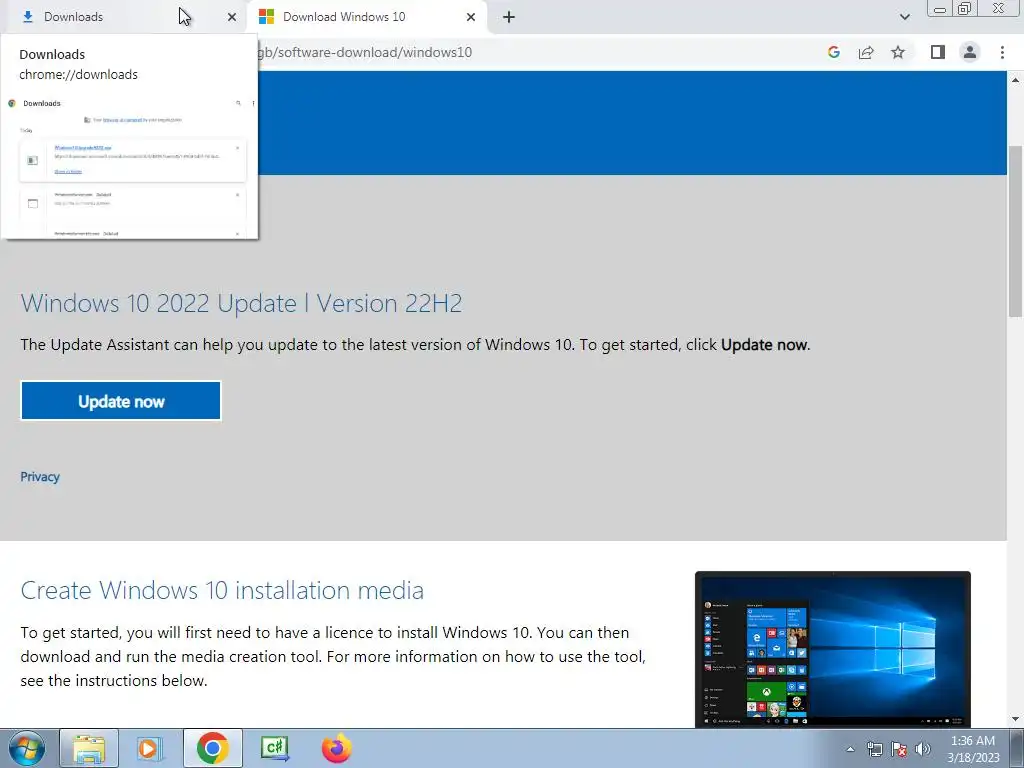Toggle the Chrome side panel
This screenshot has height=768, width=1024.
click(938, 52)
